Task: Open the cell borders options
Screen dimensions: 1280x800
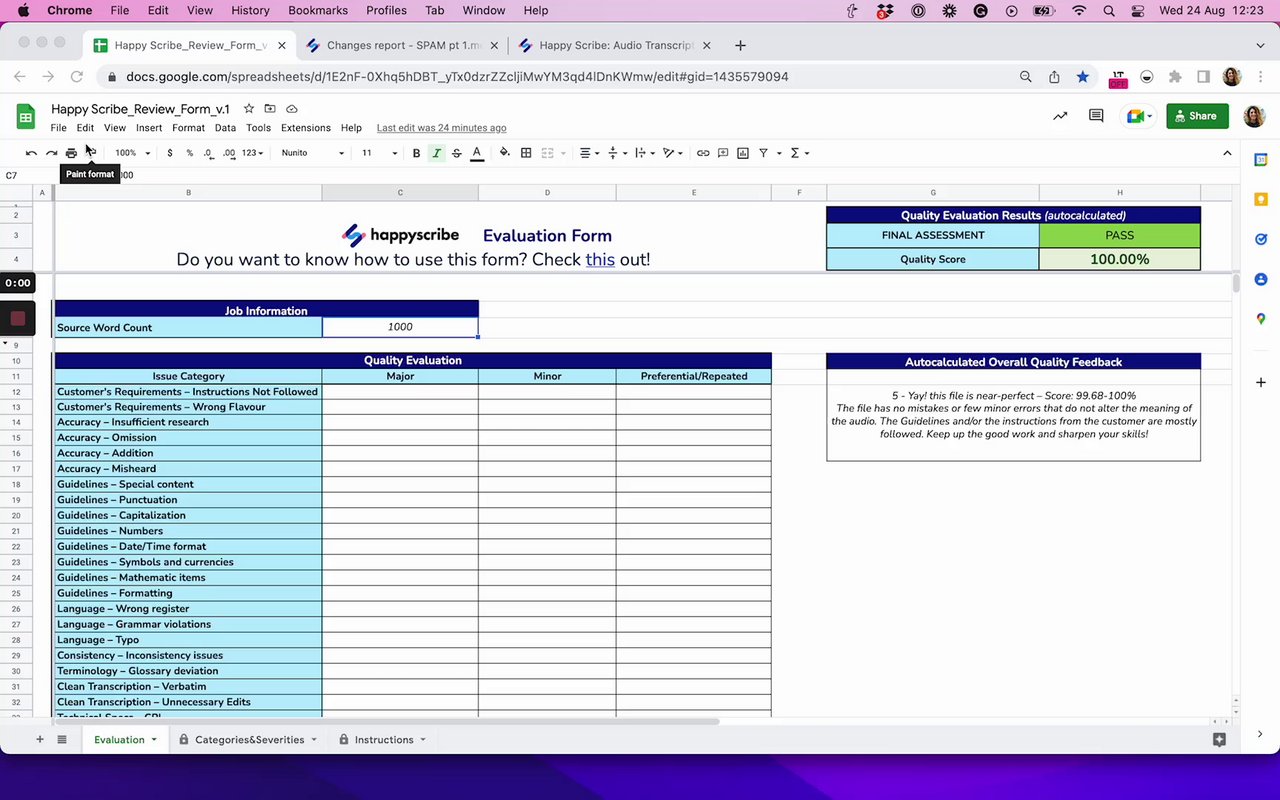Action: tap(526, 153)
